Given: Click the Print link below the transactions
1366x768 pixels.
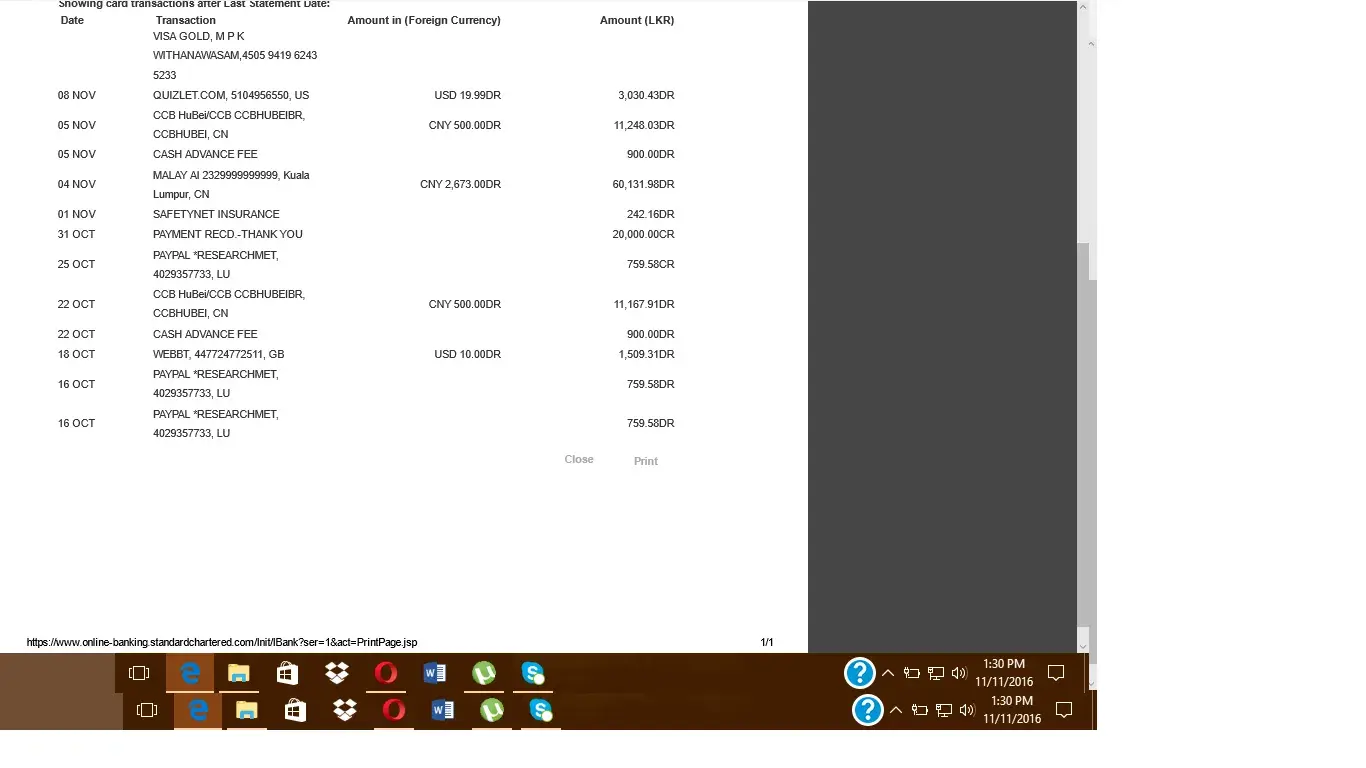Looking at the screenshot, I should (645, 461).
